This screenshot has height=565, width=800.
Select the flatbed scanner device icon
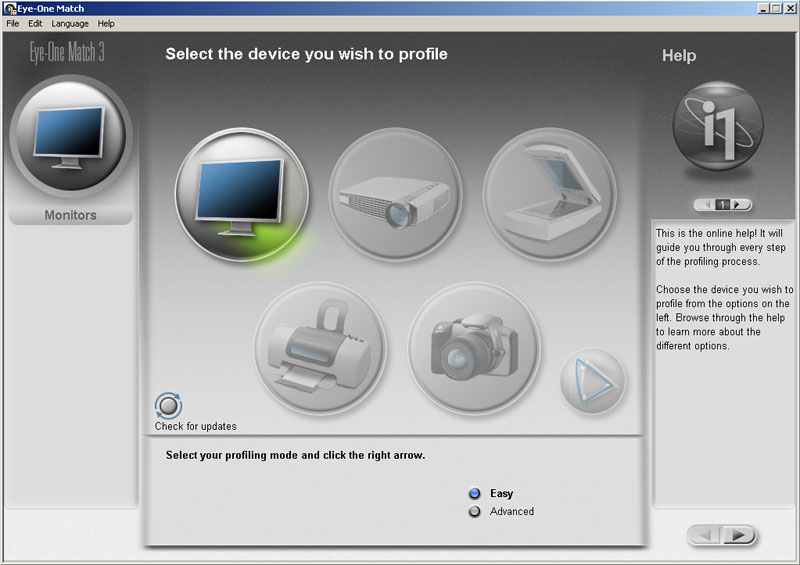(549, 194)
